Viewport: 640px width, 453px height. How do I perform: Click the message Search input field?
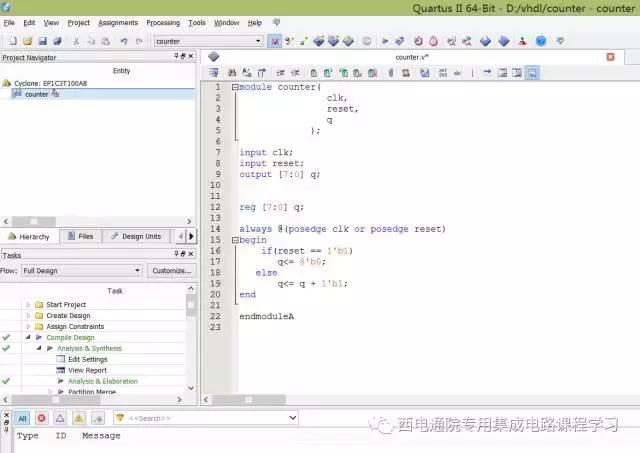[x=206, y=418]
